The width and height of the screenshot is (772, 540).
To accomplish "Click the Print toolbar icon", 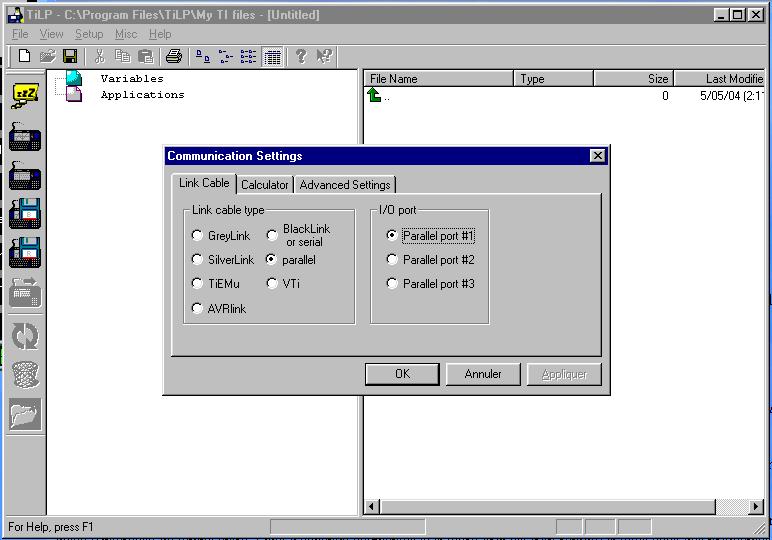I will (x=174, y=56).
